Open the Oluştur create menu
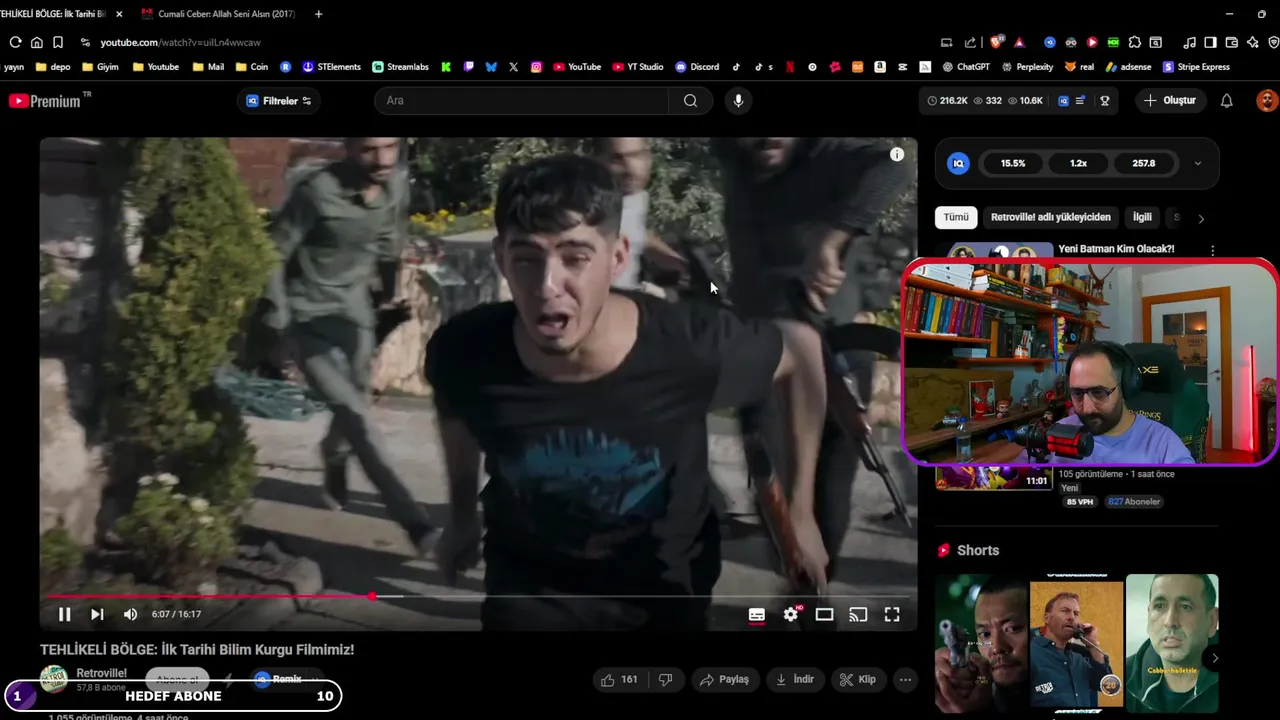The width and height of the screenshot is (1280, 720). pos(1170,100)
